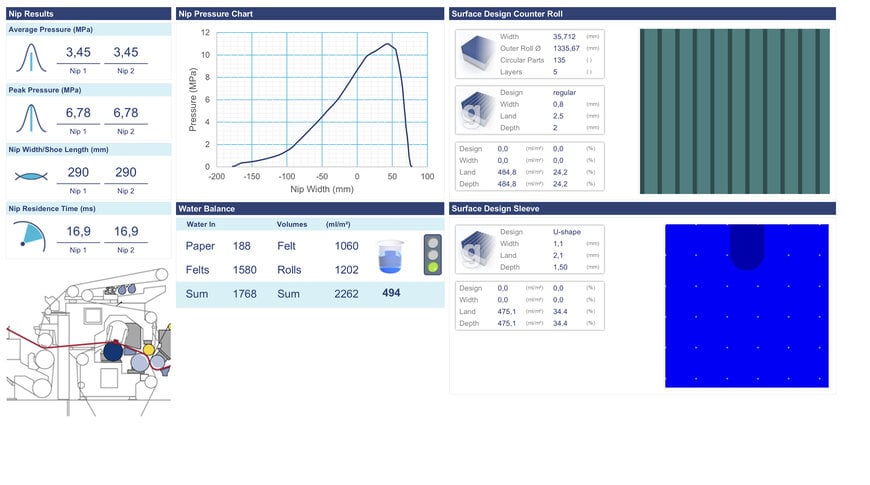
Task: Click the Sleeve groove design icon
Action: [476, 250]
